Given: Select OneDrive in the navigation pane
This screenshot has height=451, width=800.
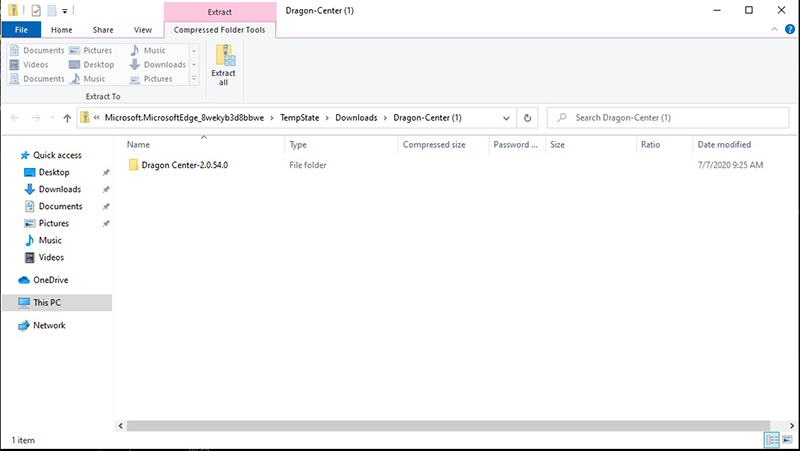Looking at the screenshot, I should point(50,280).
